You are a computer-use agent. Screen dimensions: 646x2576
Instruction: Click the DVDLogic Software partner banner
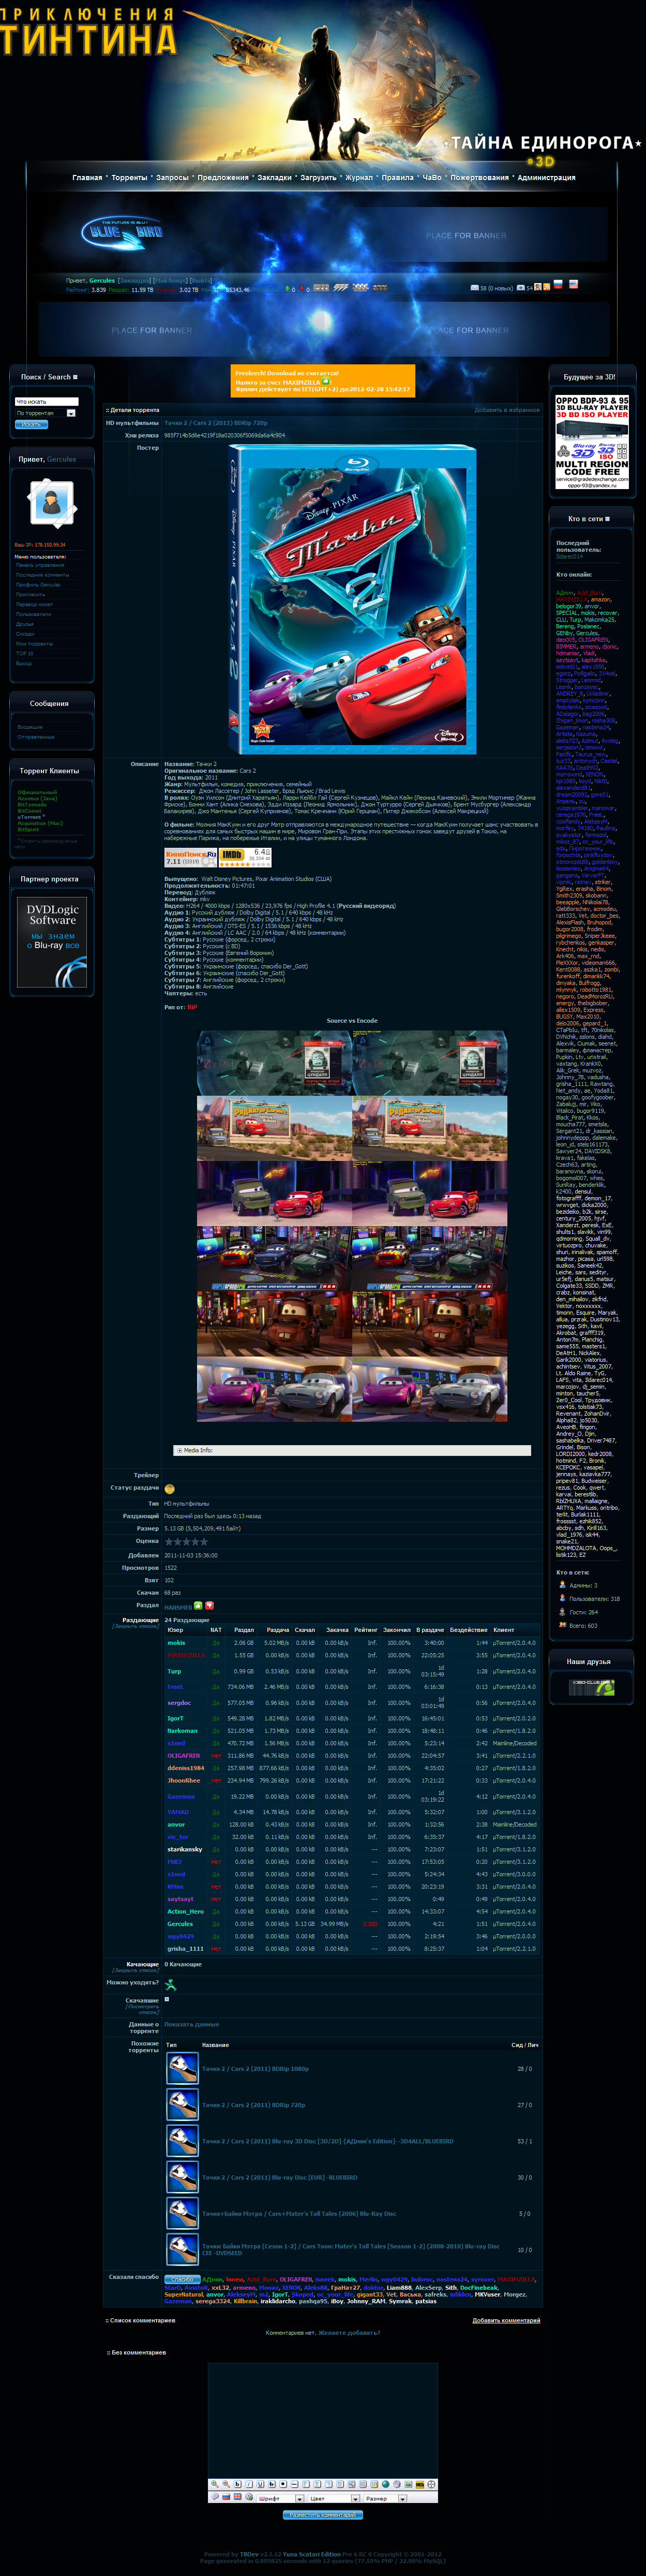pos(52,941)
